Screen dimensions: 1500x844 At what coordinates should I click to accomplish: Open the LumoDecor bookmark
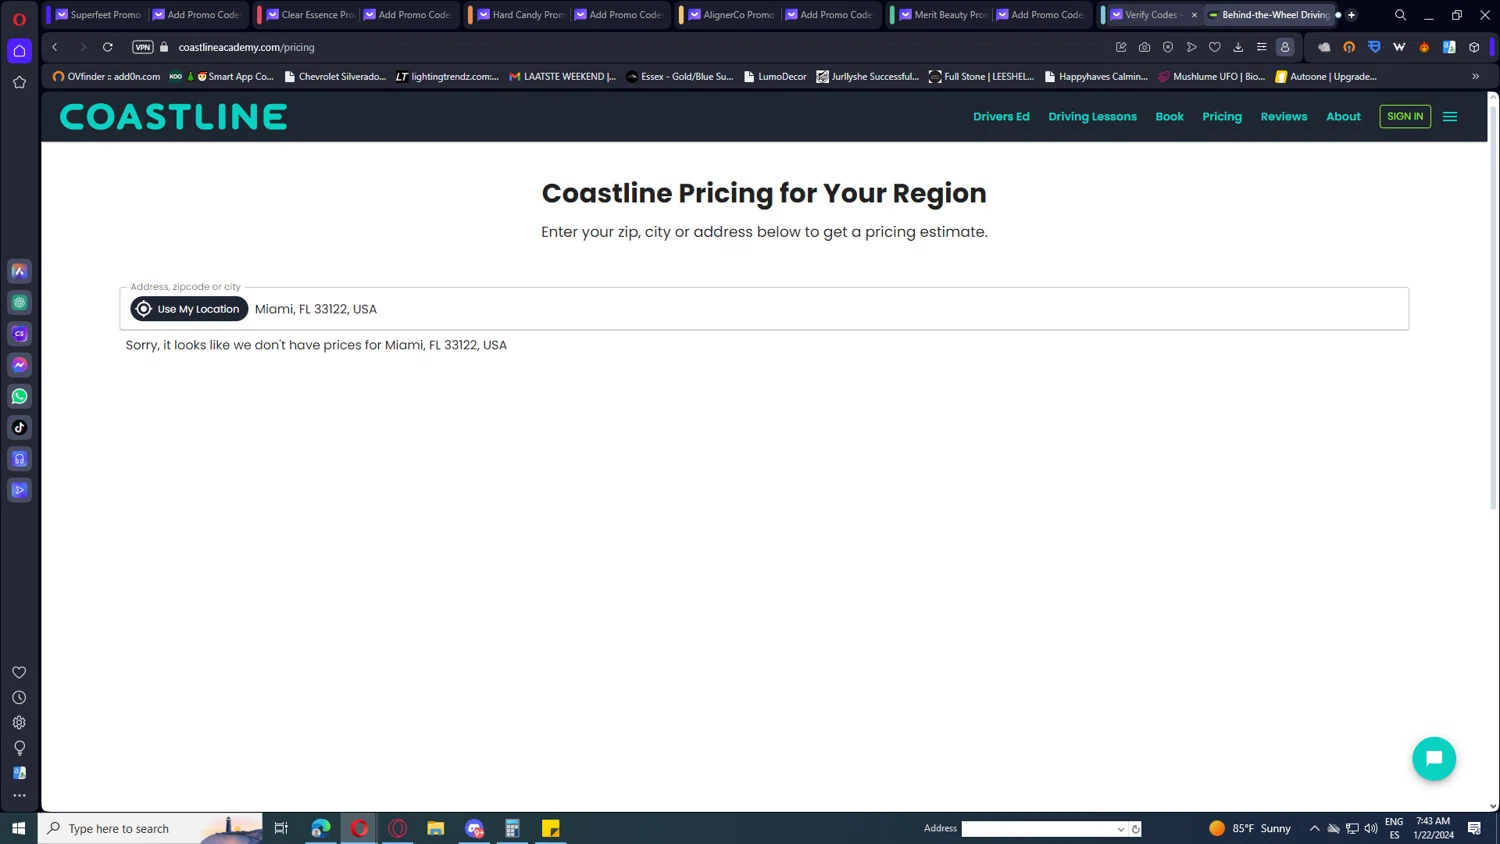775,76
